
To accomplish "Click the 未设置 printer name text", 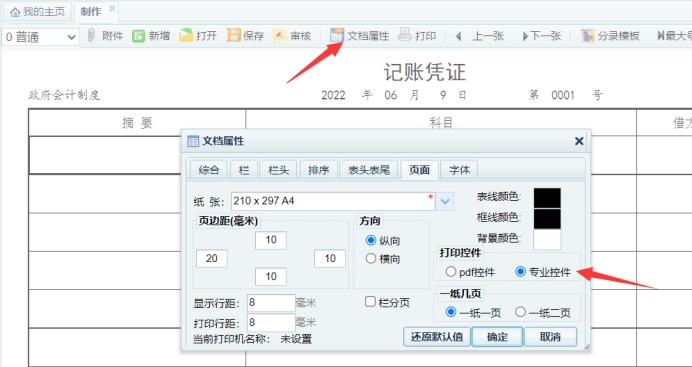I will tap(296, 339).
